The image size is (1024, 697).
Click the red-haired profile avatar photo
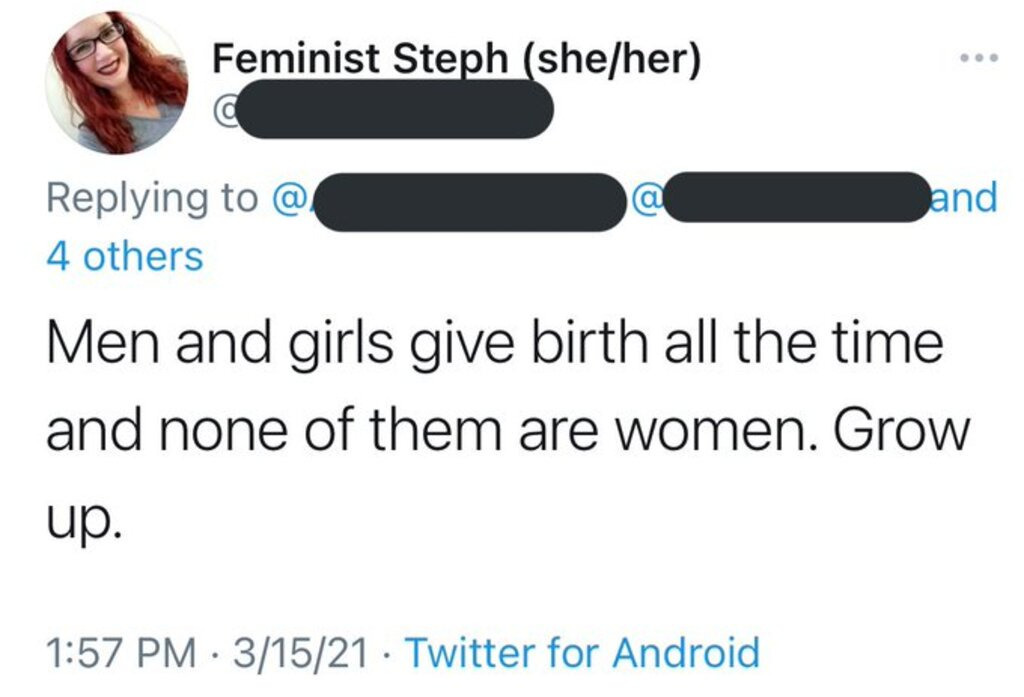[117, 83]
